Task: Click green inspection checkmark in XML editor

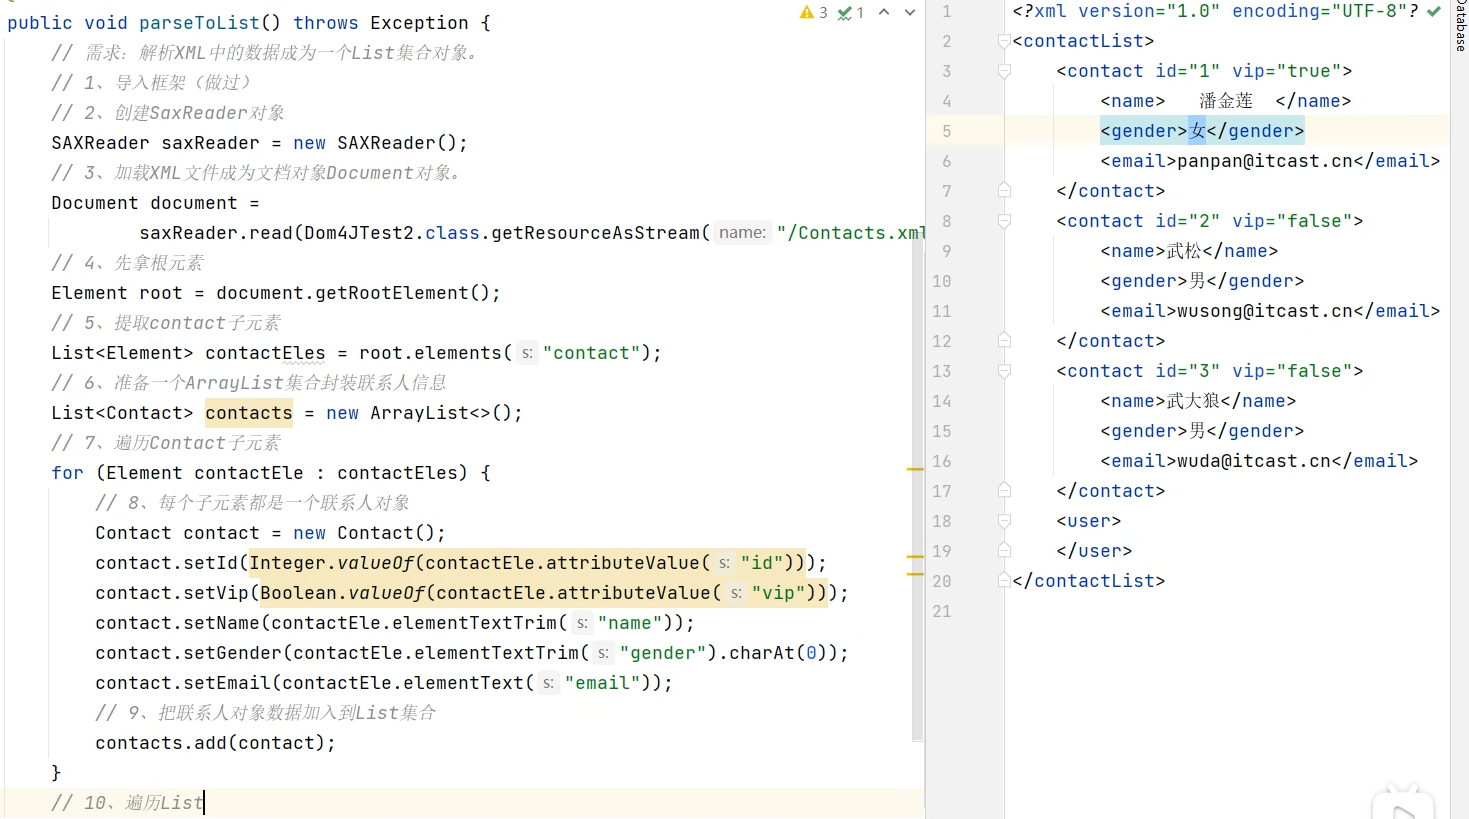Action: coord(1434,11)
